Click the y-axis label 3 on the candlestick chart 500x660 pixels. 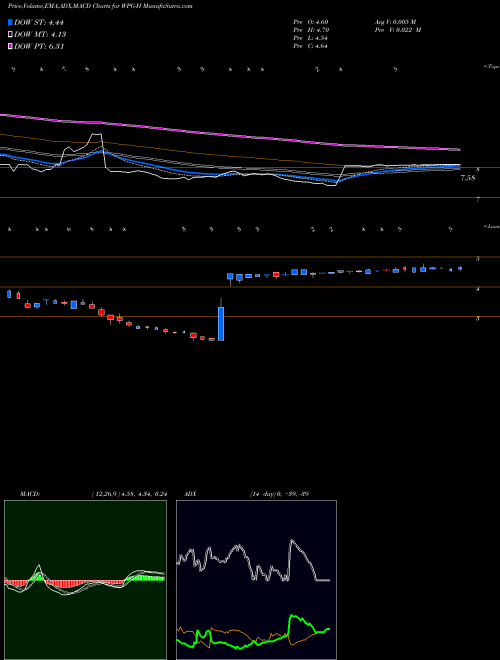tap(478, 319)
